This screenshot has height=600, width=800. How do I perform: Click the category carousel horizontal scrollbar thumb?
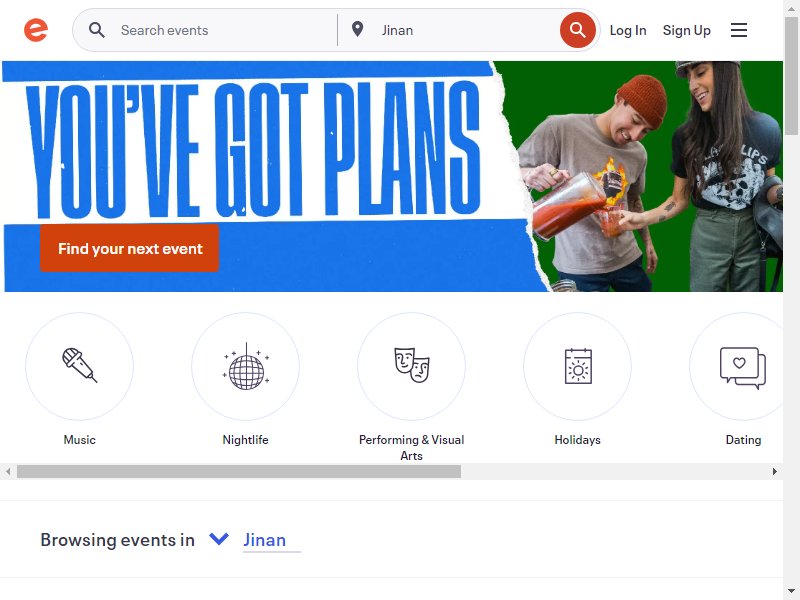pos(239,471)
